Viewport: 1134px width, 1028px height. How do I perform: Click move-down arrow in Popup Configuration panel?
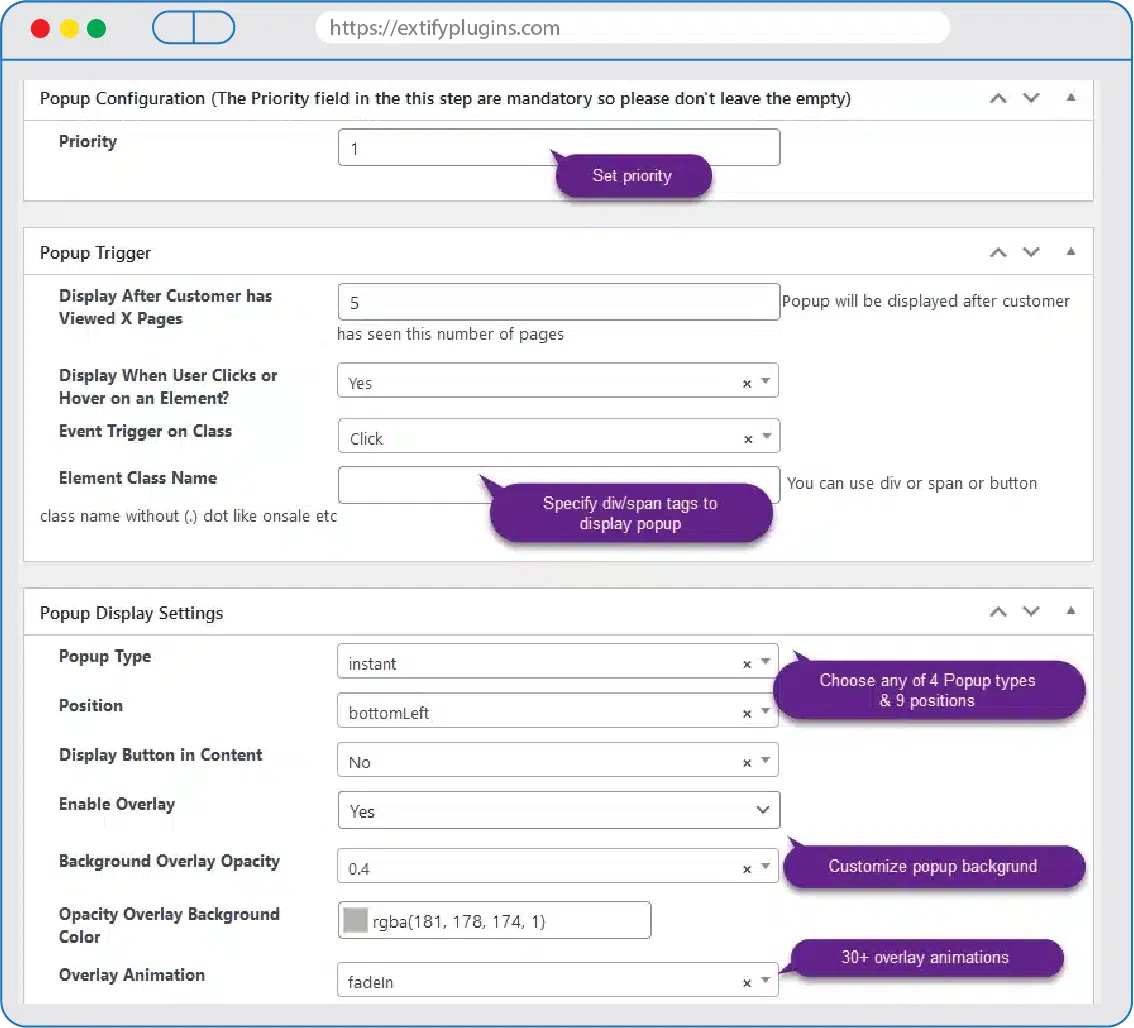coord(1031,98)
